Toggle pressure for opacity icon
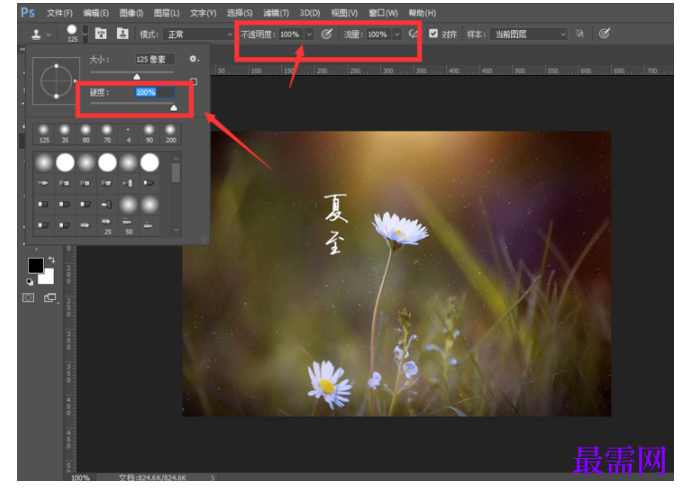The image size is (685, 492). point(327,34)
